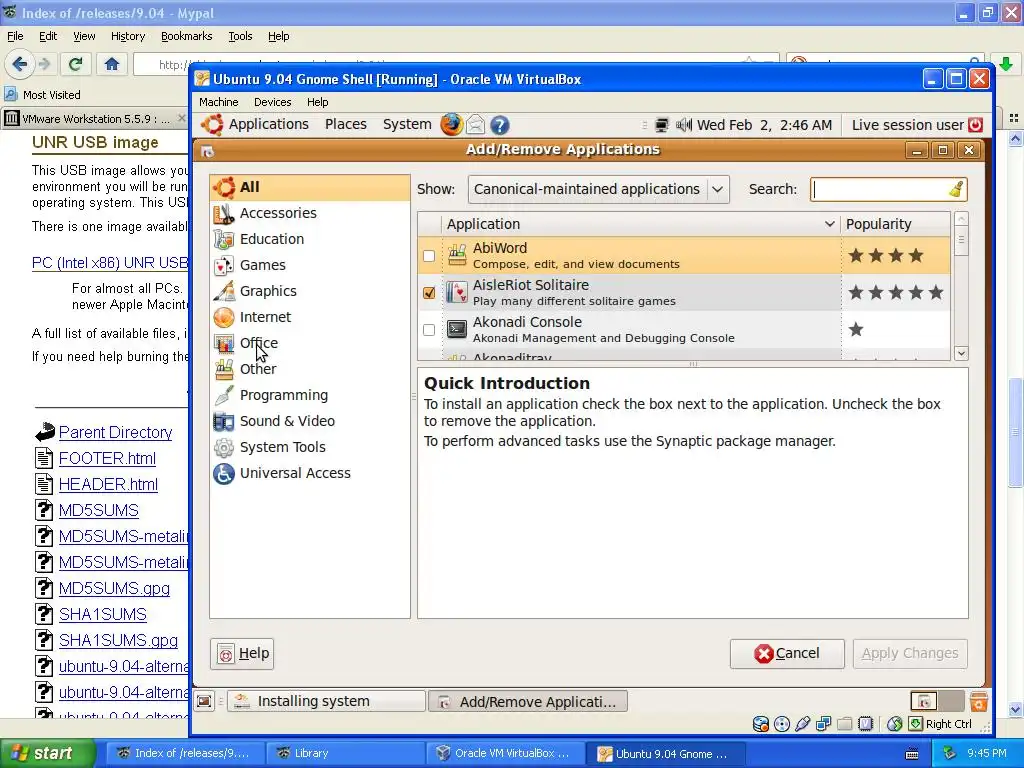The height and width of the screenshot is (768, 1024).
Task: Open the SHA1SUMS.gpg link
Action: click(118, 641)
